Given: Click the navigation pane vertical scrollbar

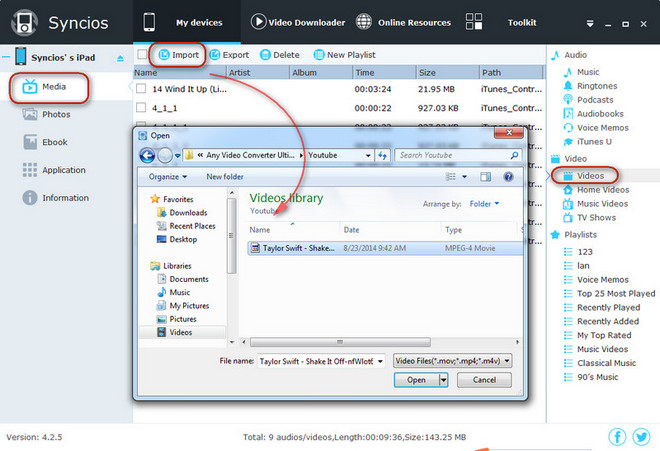Looking at the screenshot, I should 232,236.
